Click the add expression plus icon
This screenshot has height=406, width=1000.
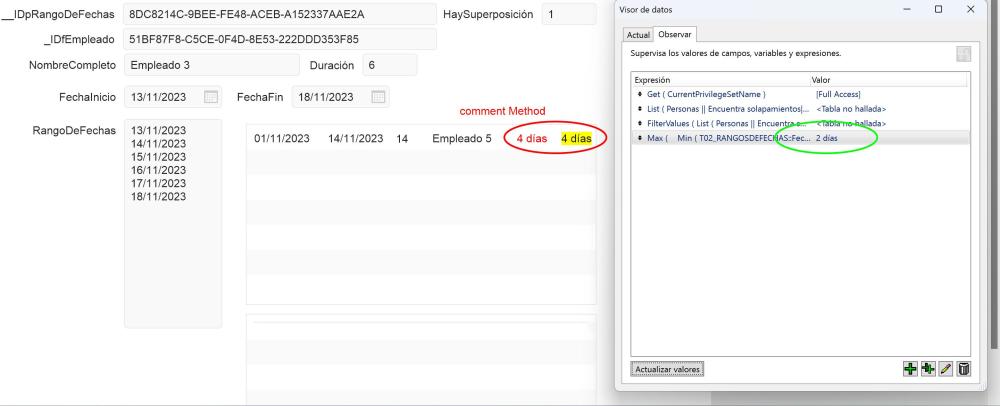[908, 369]
